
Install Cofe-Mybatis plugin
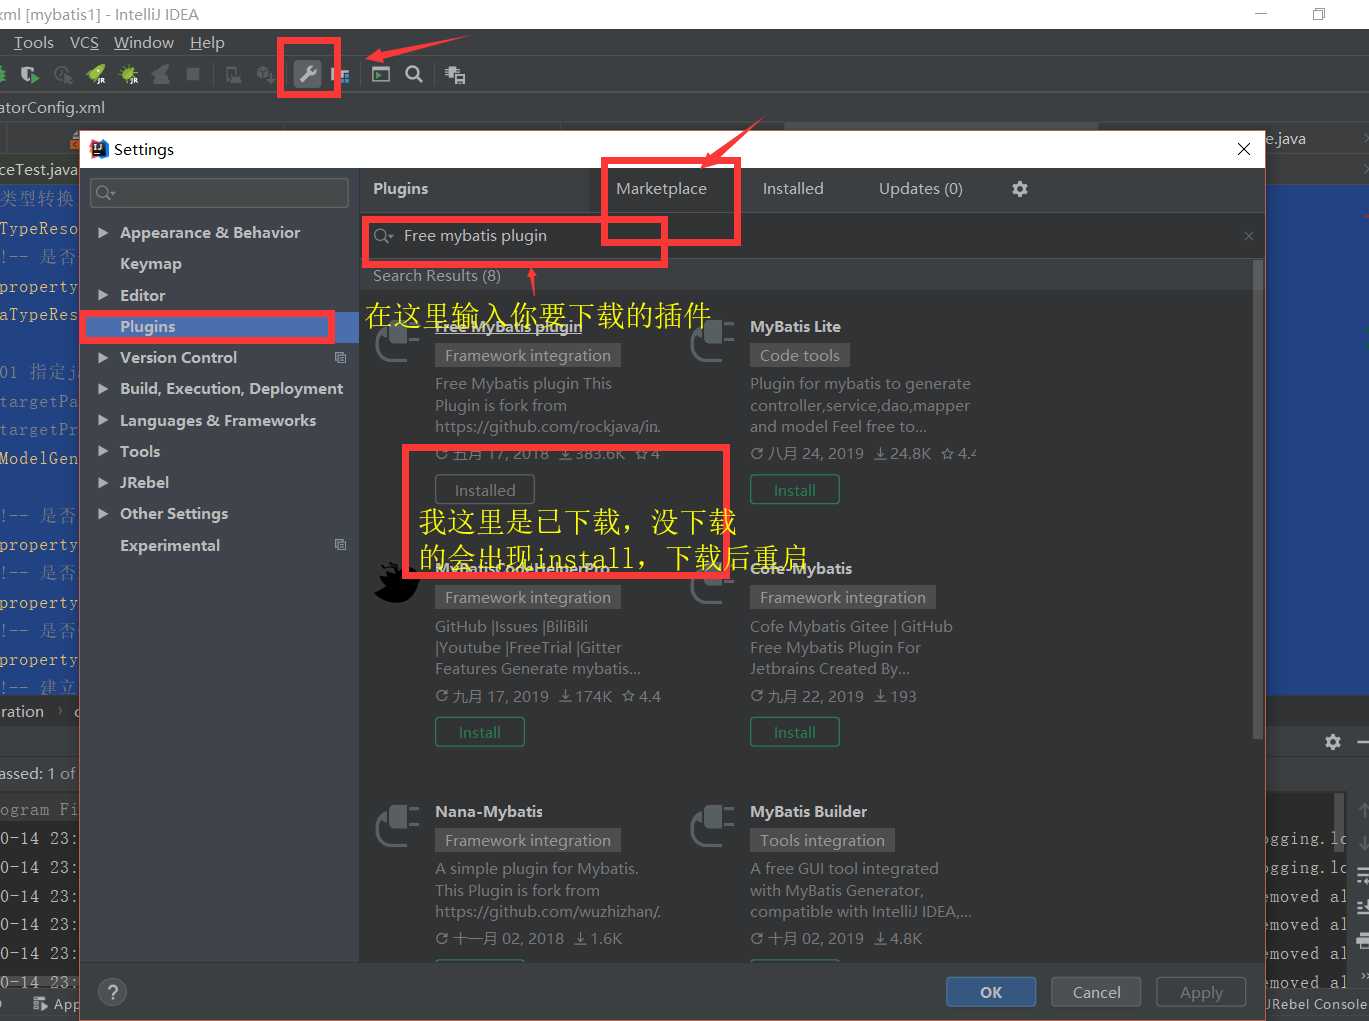pos(795,732)
